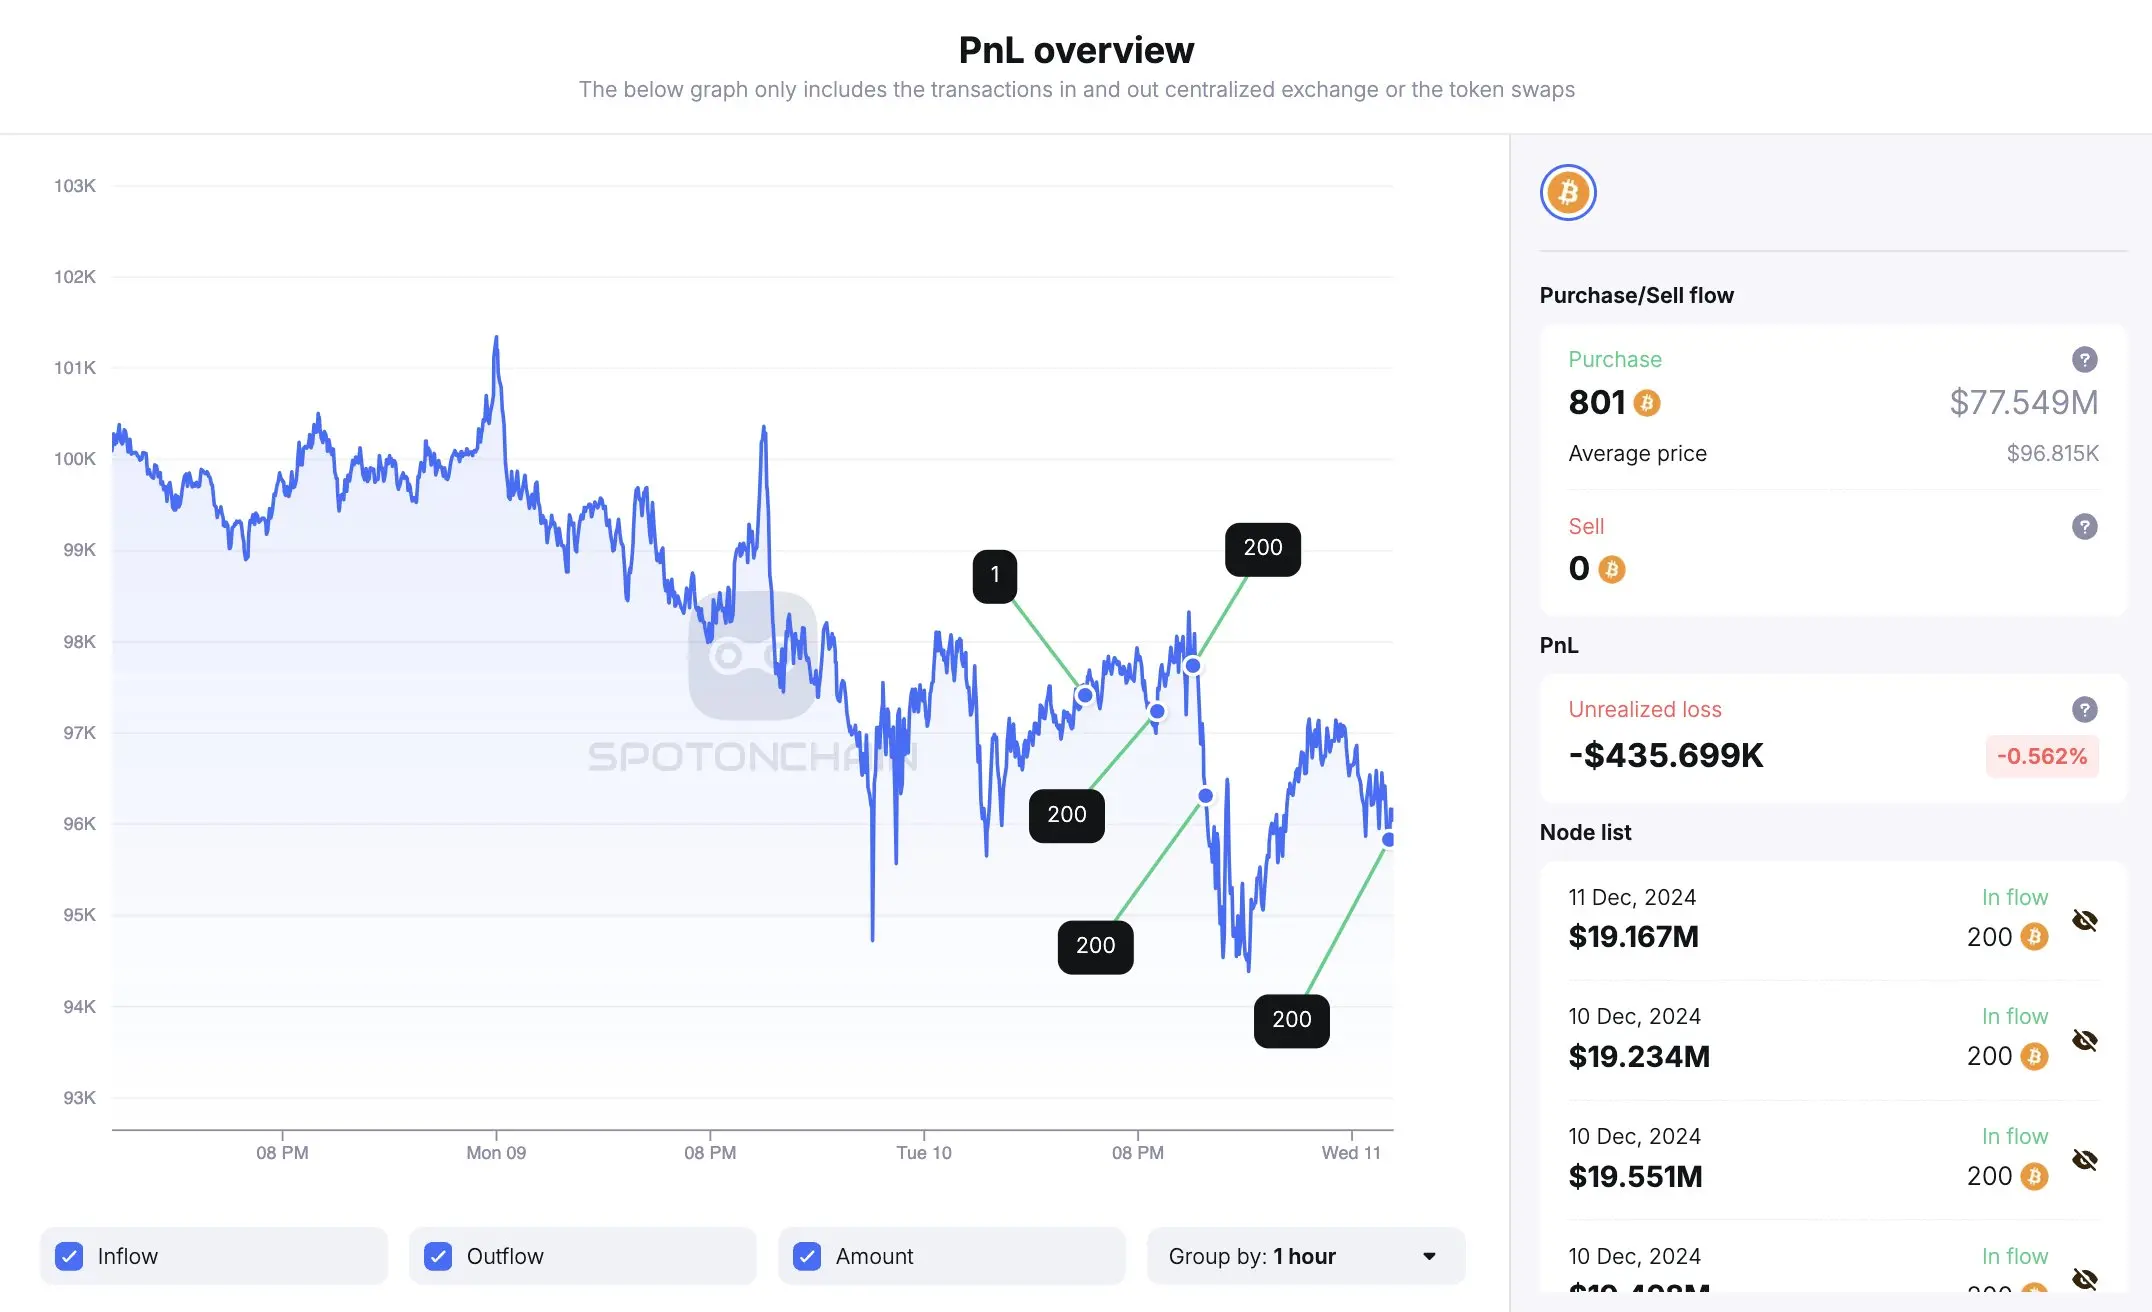Click the lowest 200 label on chart
2152x1312 pixels.
click(x=1291, y=1020)
